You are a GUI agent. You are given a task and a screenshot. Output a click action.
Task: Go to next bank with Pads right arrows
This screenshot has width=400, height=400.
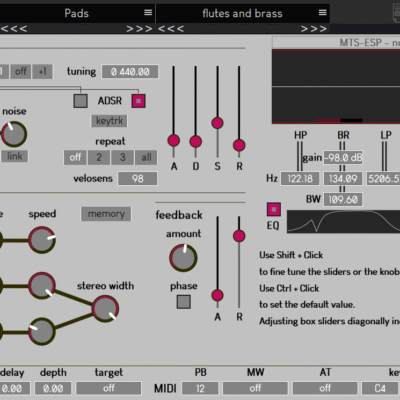point(139,29)
